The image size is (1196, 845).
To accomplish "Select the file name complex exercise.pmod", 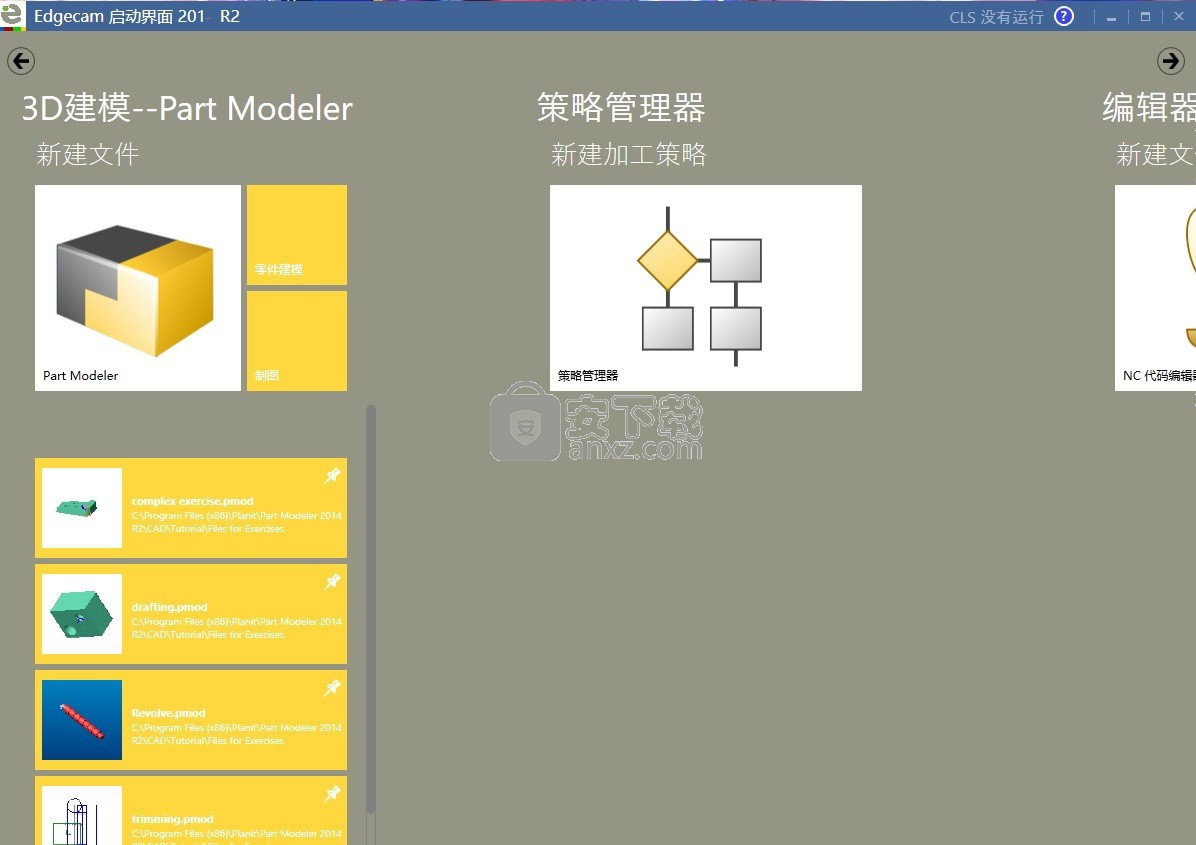I will coord(192,501).
